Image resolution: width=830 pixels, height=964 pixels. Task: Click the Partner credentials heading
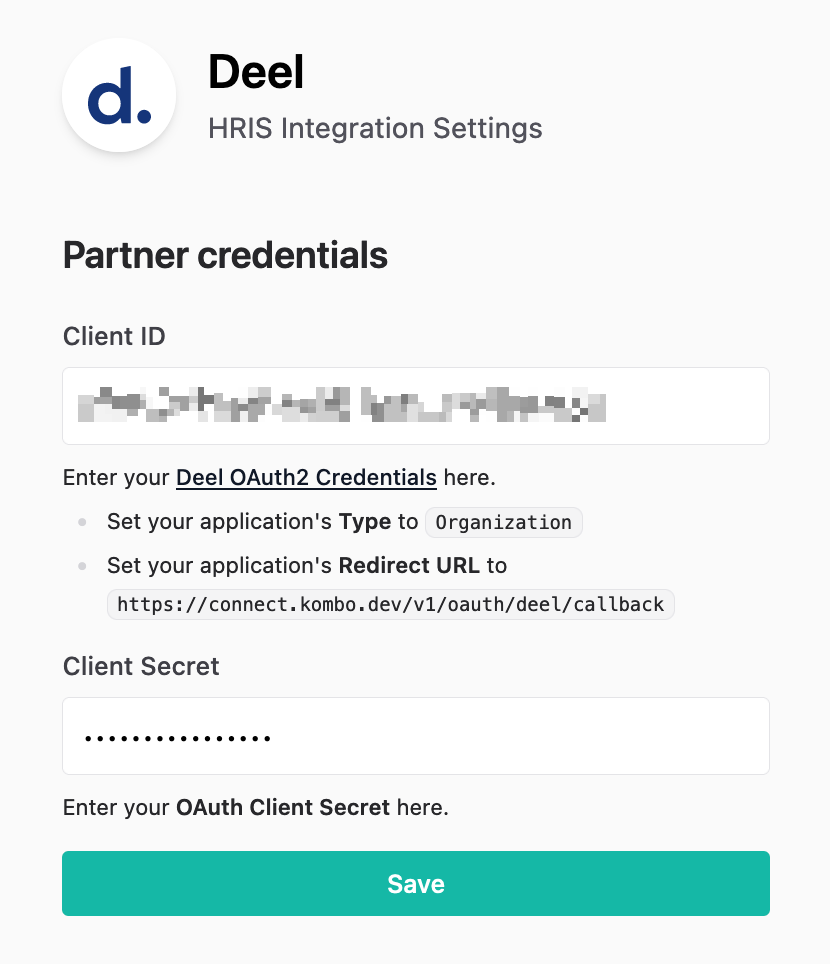225,255
